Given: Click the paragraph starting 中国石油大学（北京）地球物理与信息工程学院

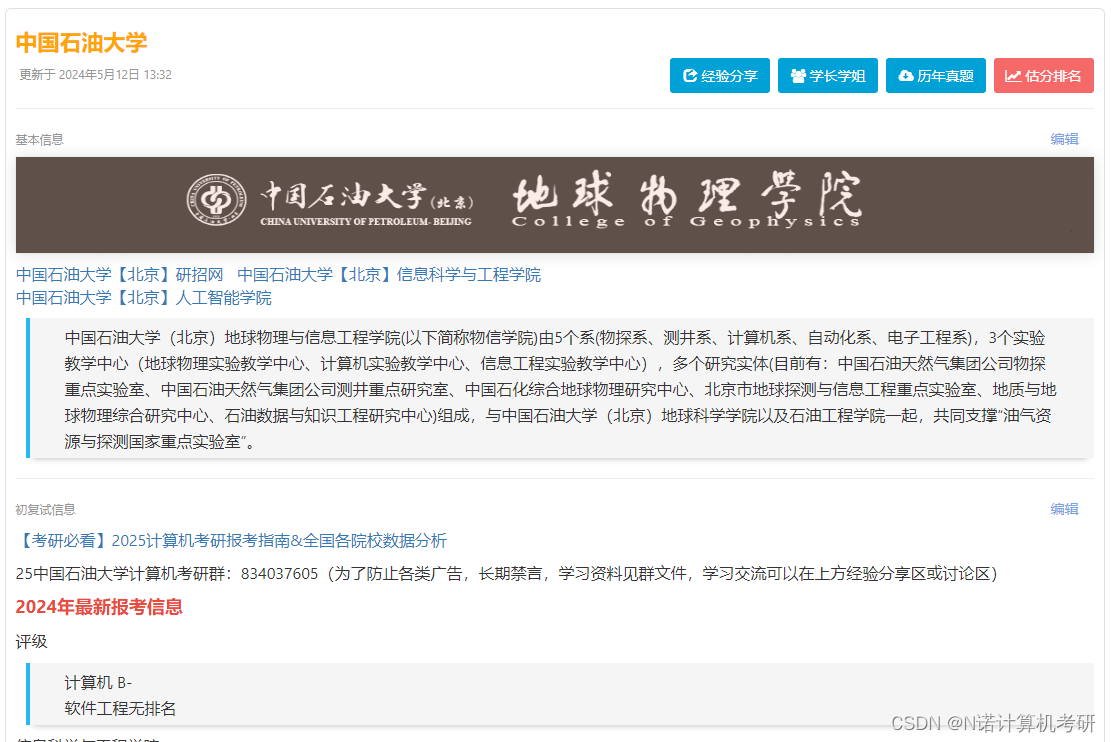Looking at the screenshot, I should click(560, 389).
